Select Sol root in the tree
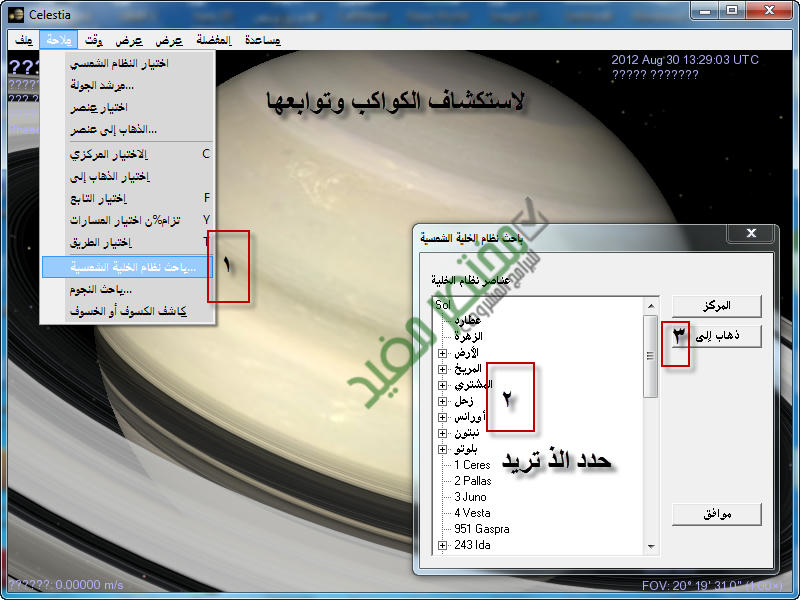 443,305
